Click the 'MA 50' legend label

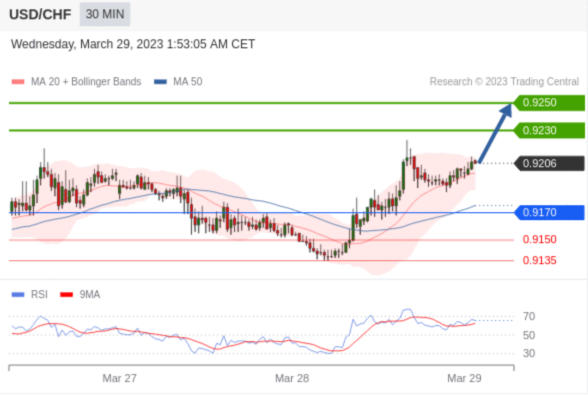point(188,82)
